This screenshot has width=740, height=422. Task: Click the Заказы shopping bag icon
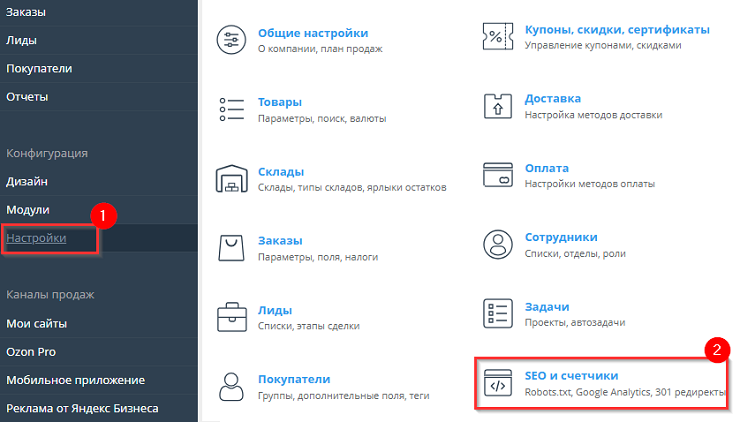(x=231, y=248)
